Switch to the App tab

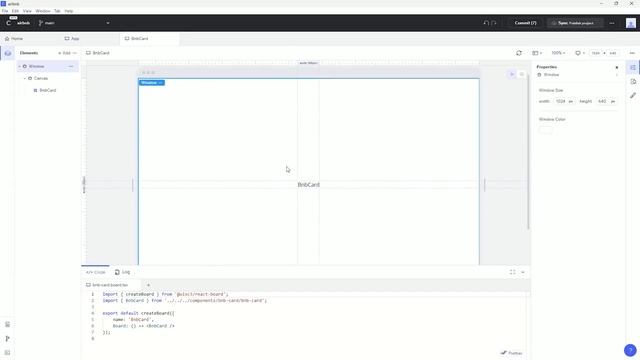point(72,38)
